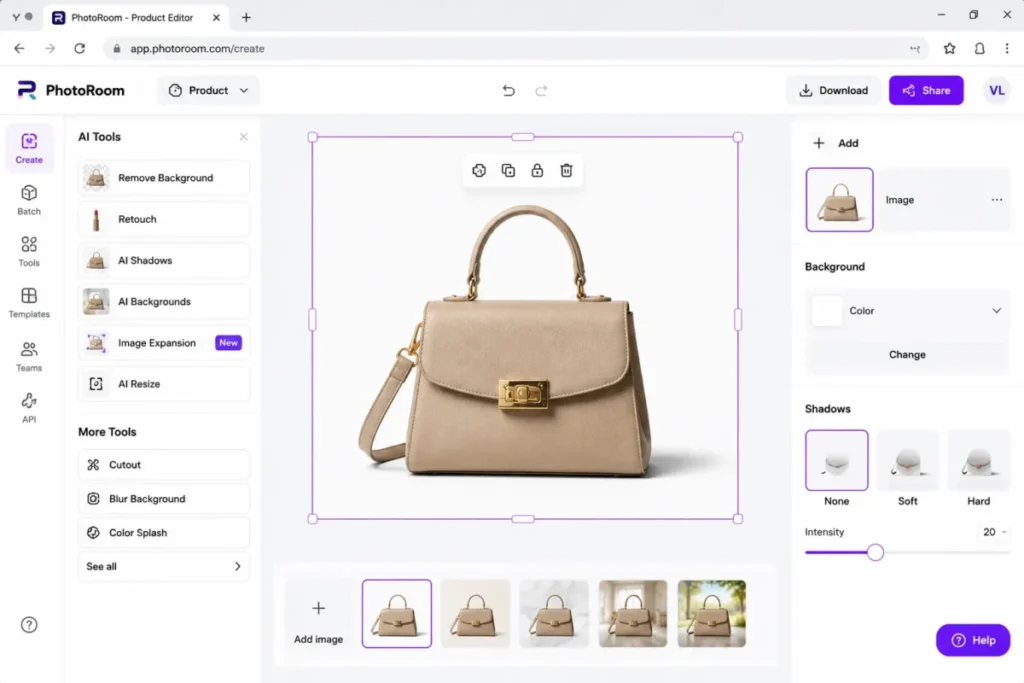The image size is (1024, 683).
Task: Open the browser tab search dropdown
Action: tap(16, 17)
